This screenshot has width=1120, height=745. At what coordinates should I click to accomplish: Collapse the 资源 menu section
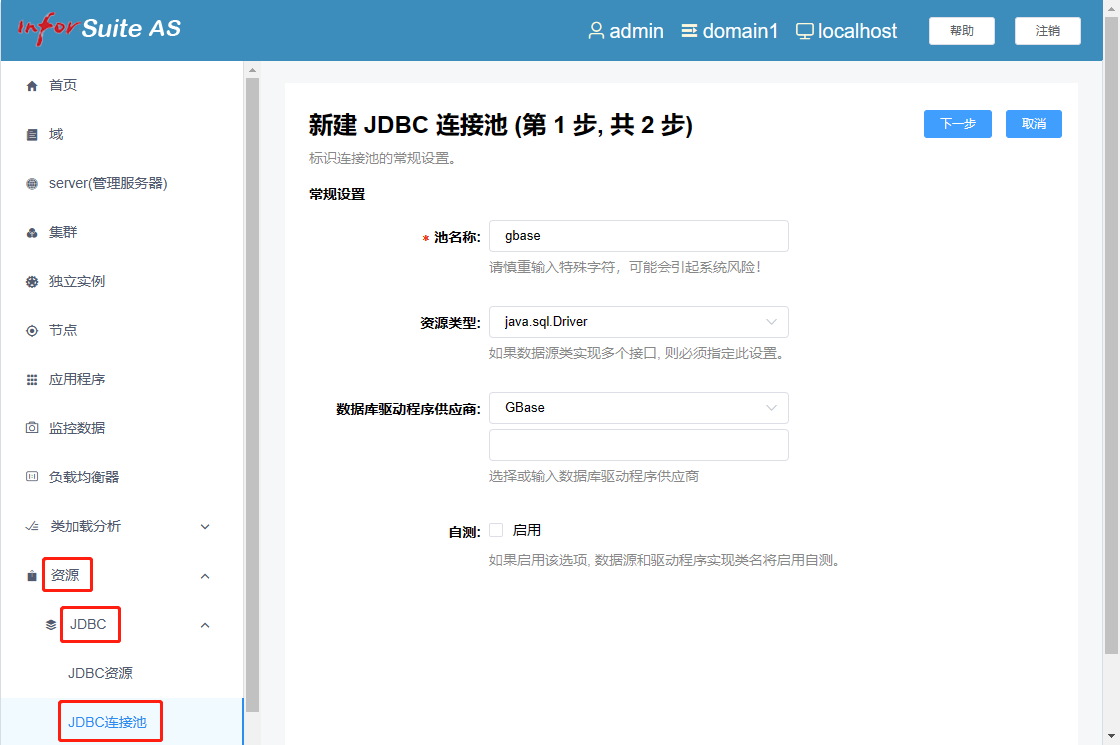coord(205,576)
